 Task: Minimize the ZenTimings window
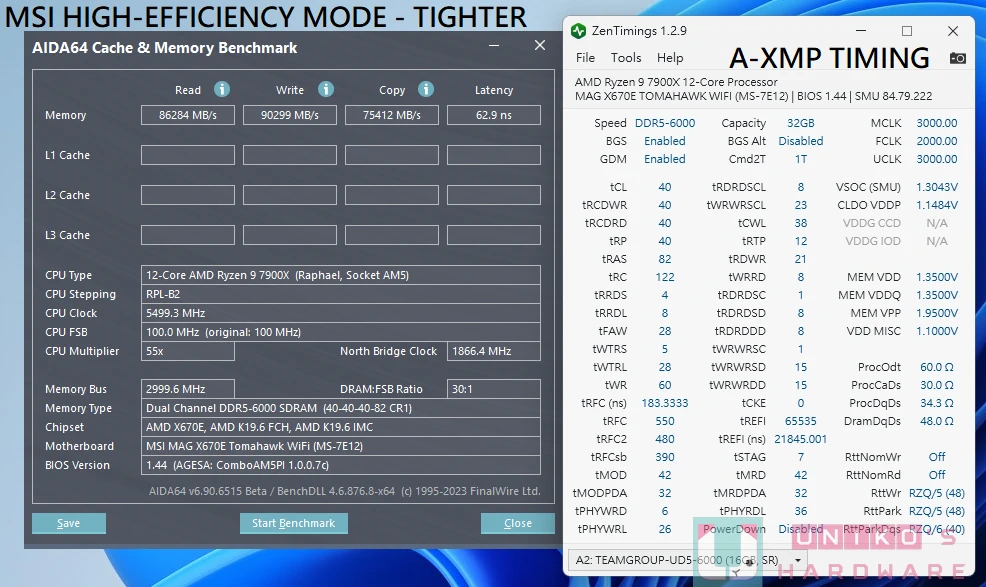[861, 31]
